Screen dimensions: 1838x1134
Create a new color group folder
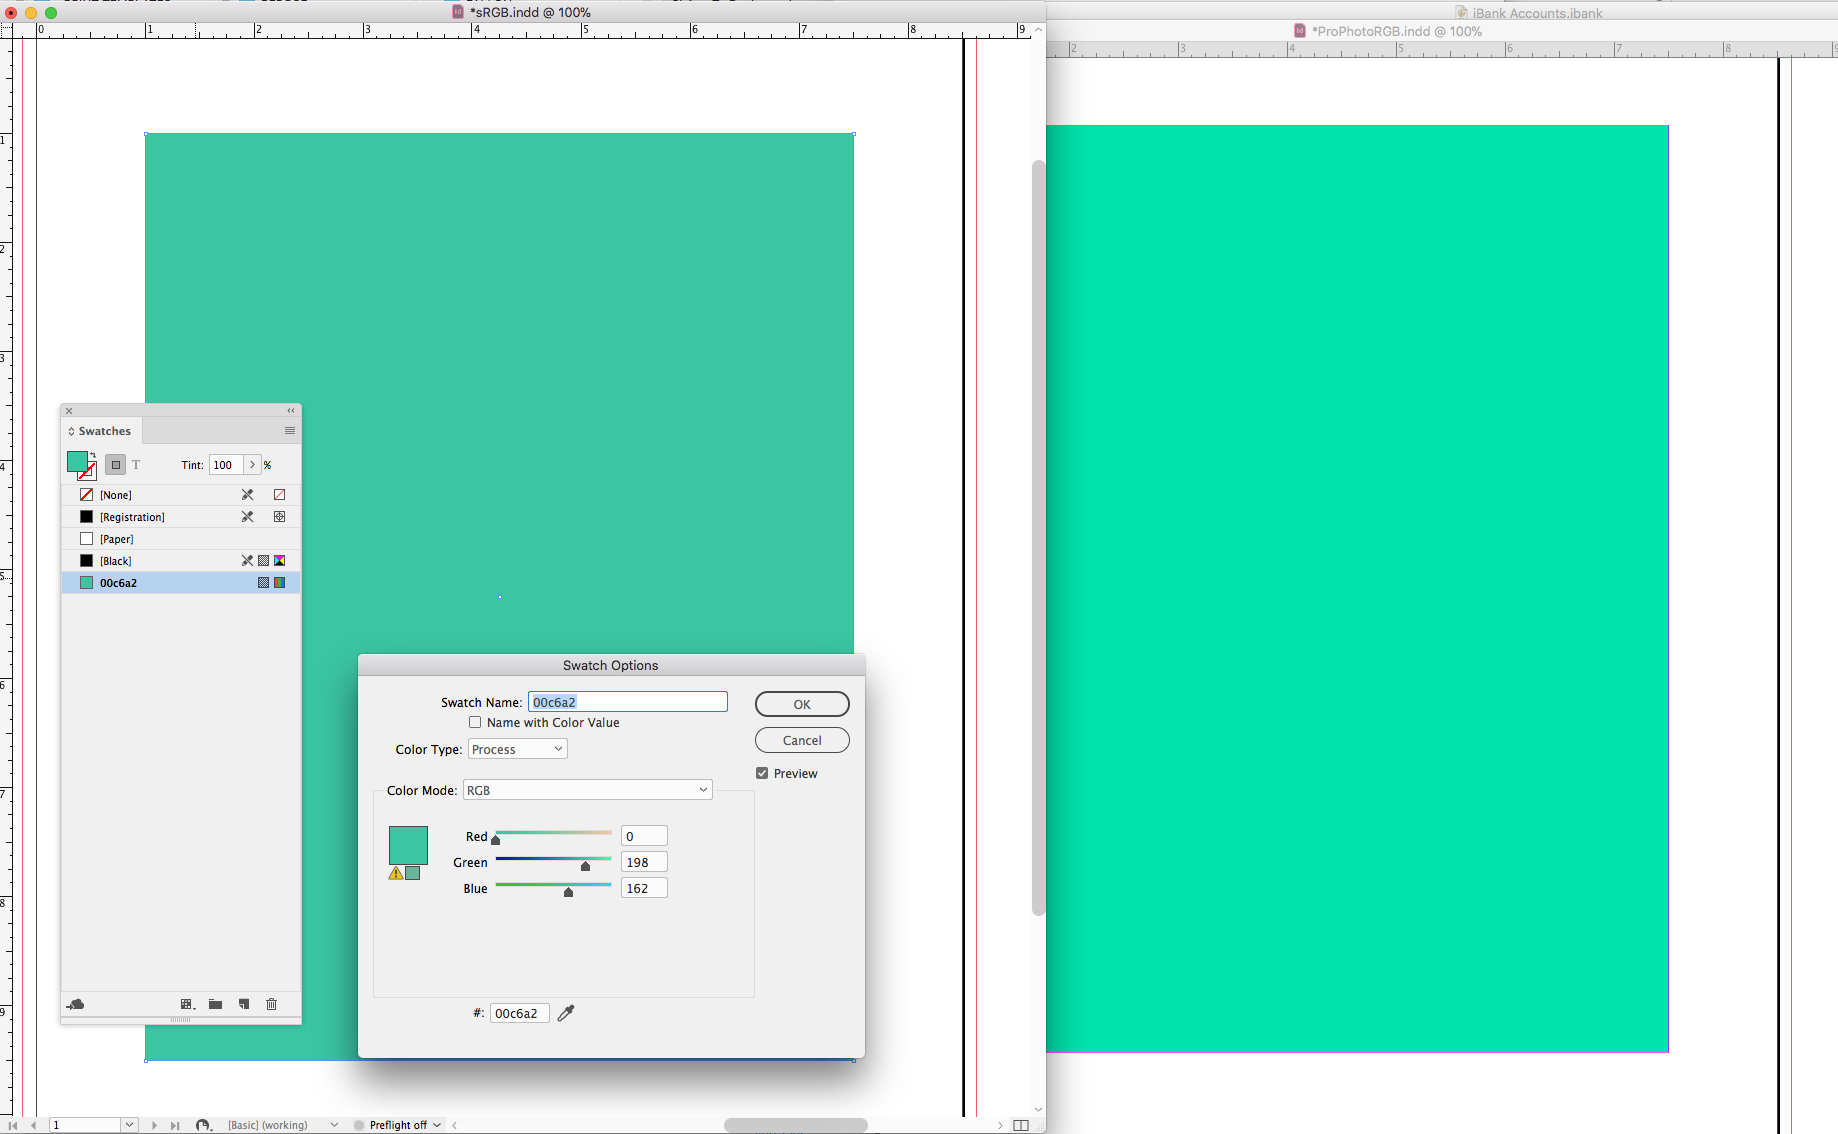215,1004
